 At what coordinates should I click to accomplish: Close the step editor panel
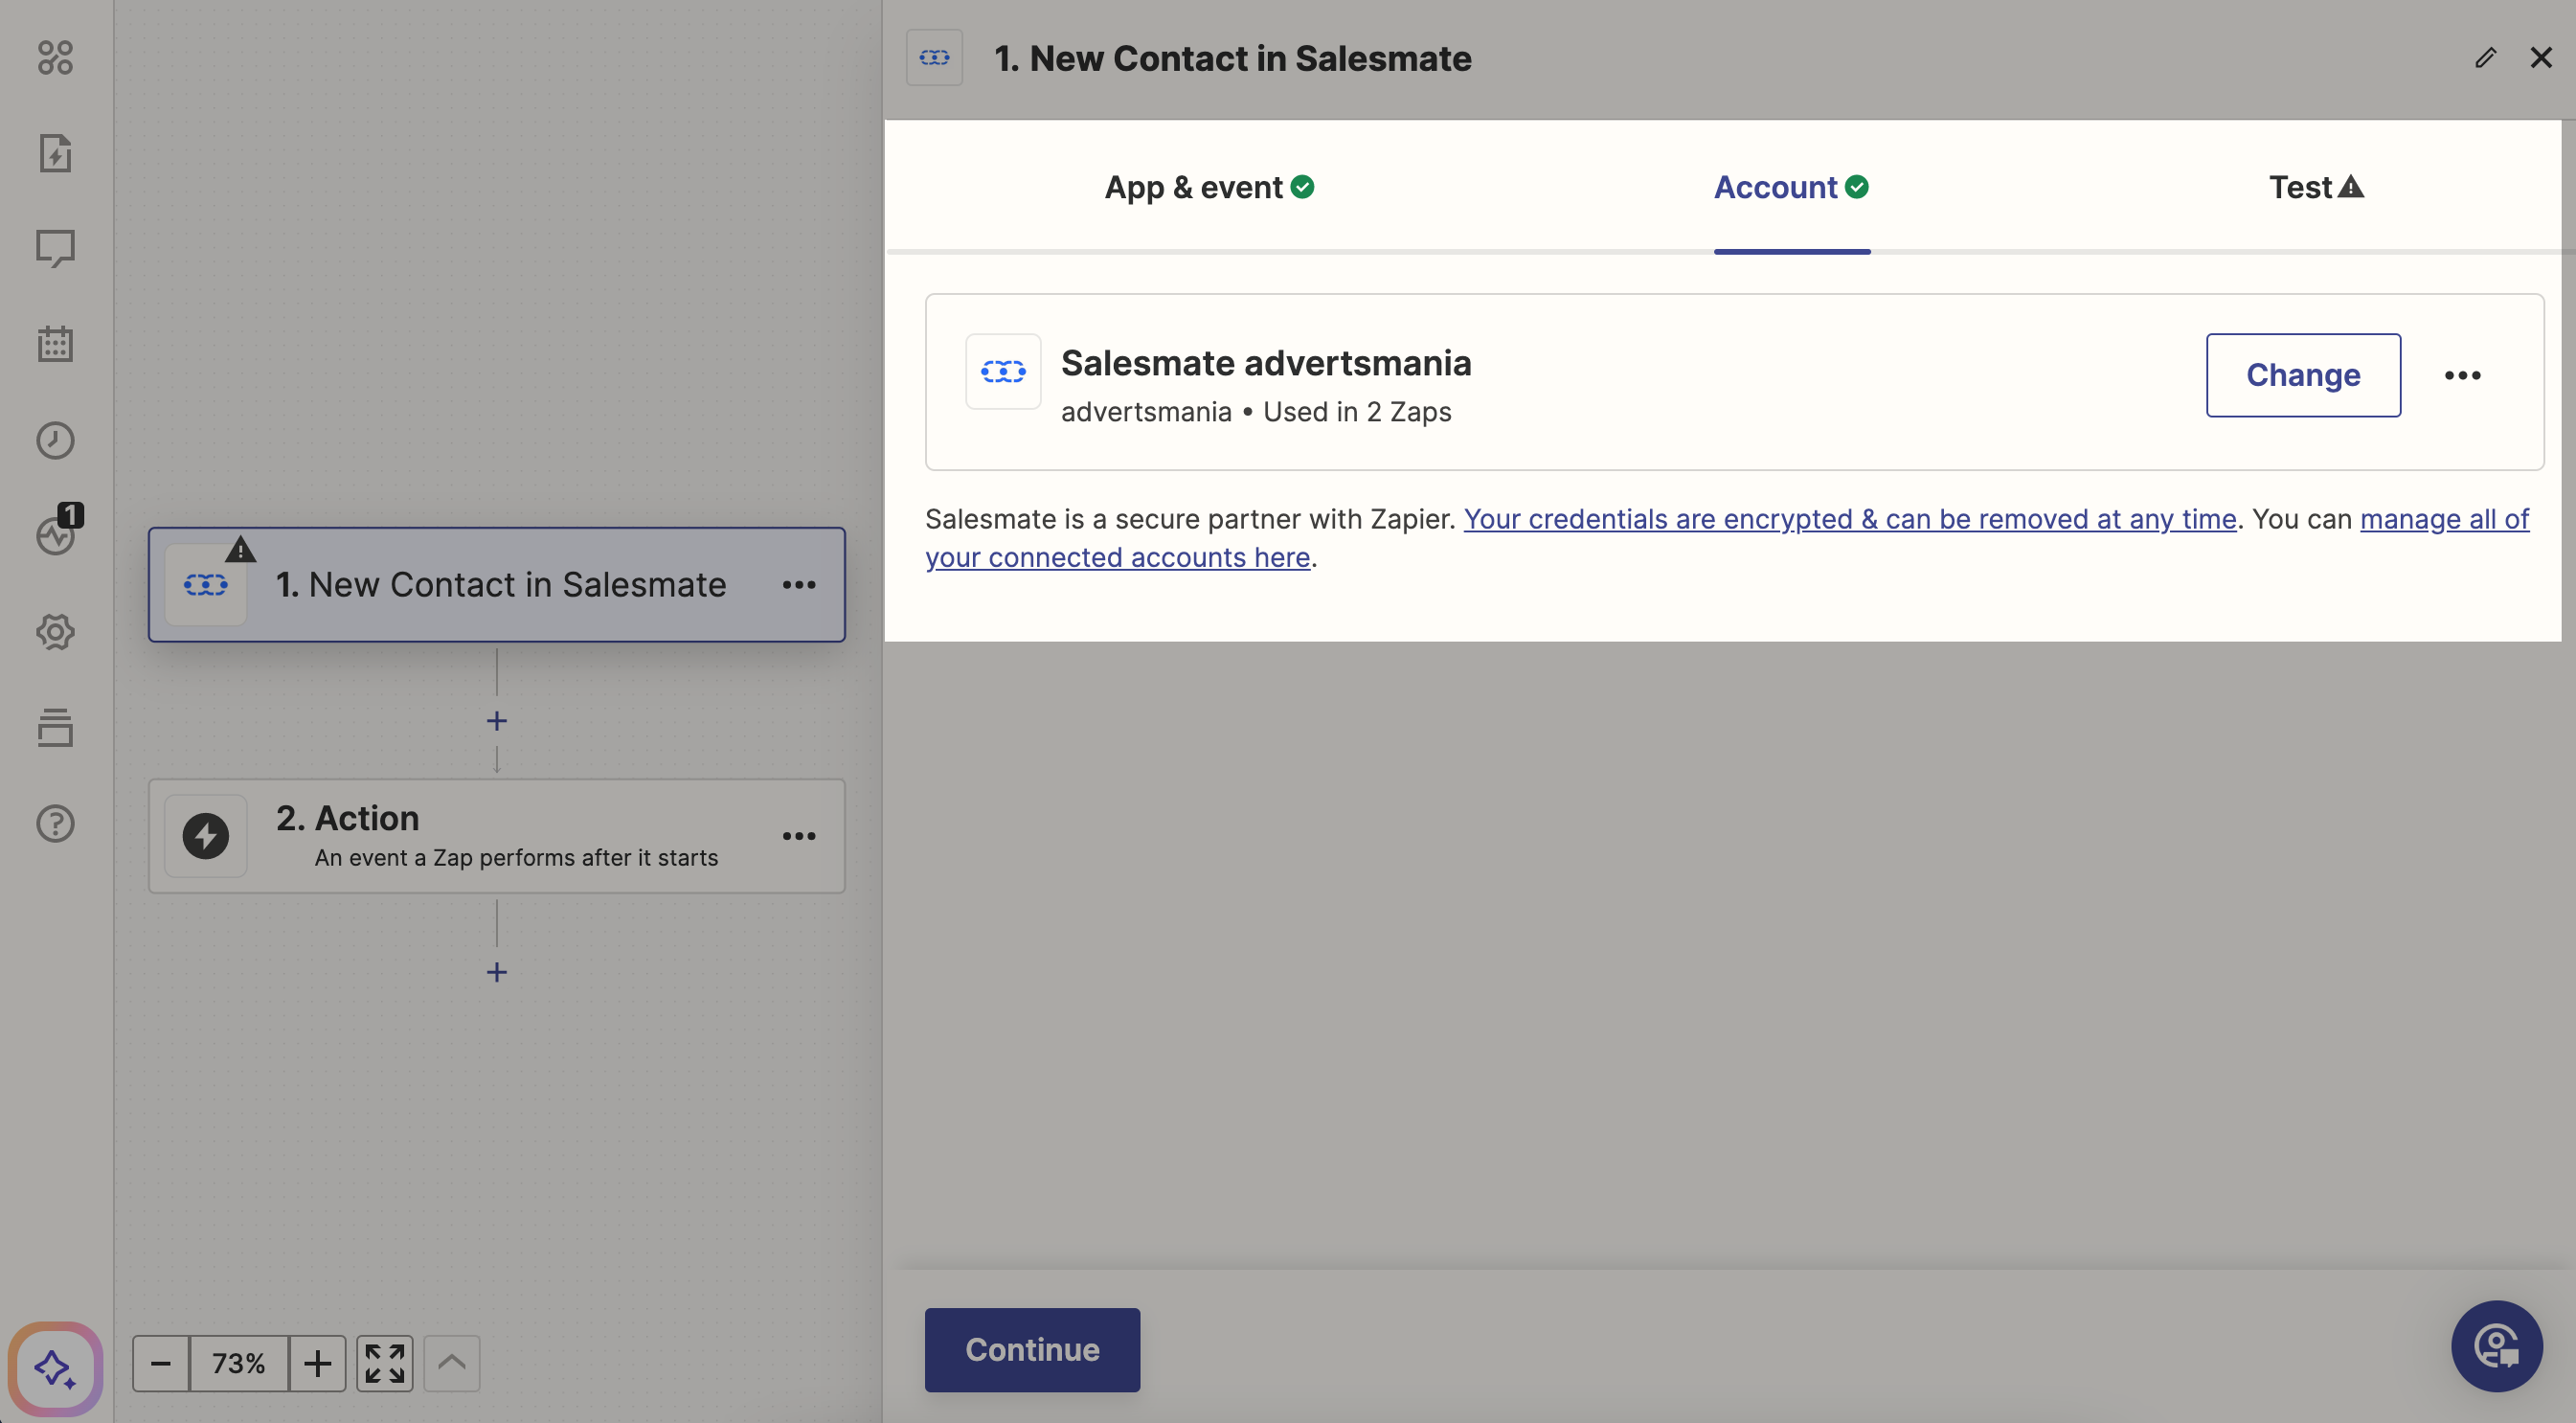point(2541,58)
